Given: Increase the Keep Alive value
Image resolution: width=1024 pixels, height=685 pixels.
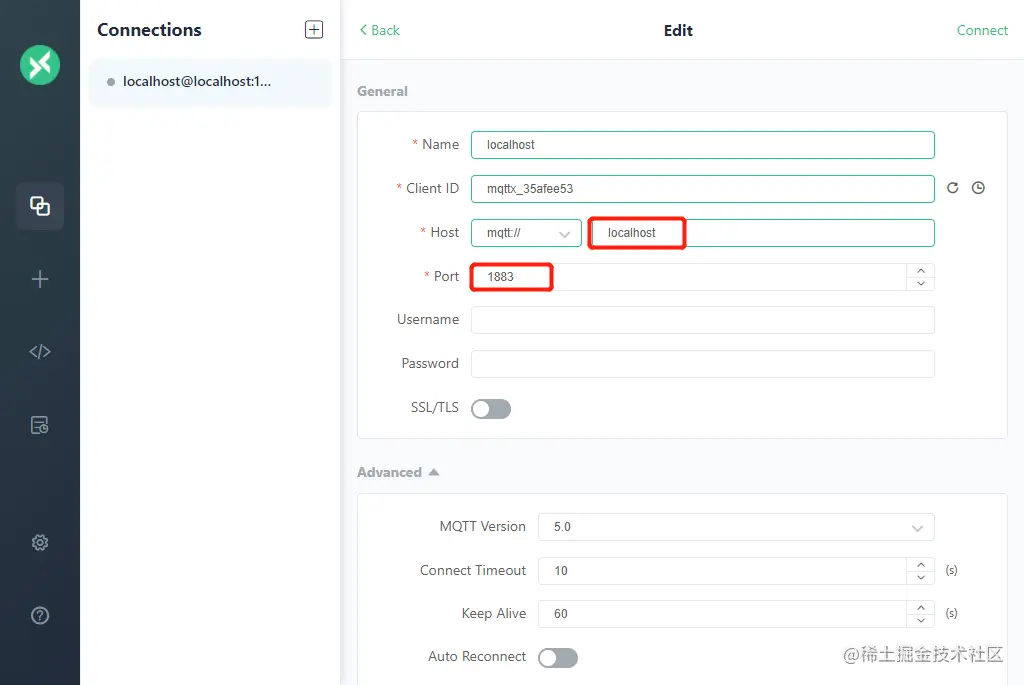Looking at the screenshot, I should click(921, 607).
